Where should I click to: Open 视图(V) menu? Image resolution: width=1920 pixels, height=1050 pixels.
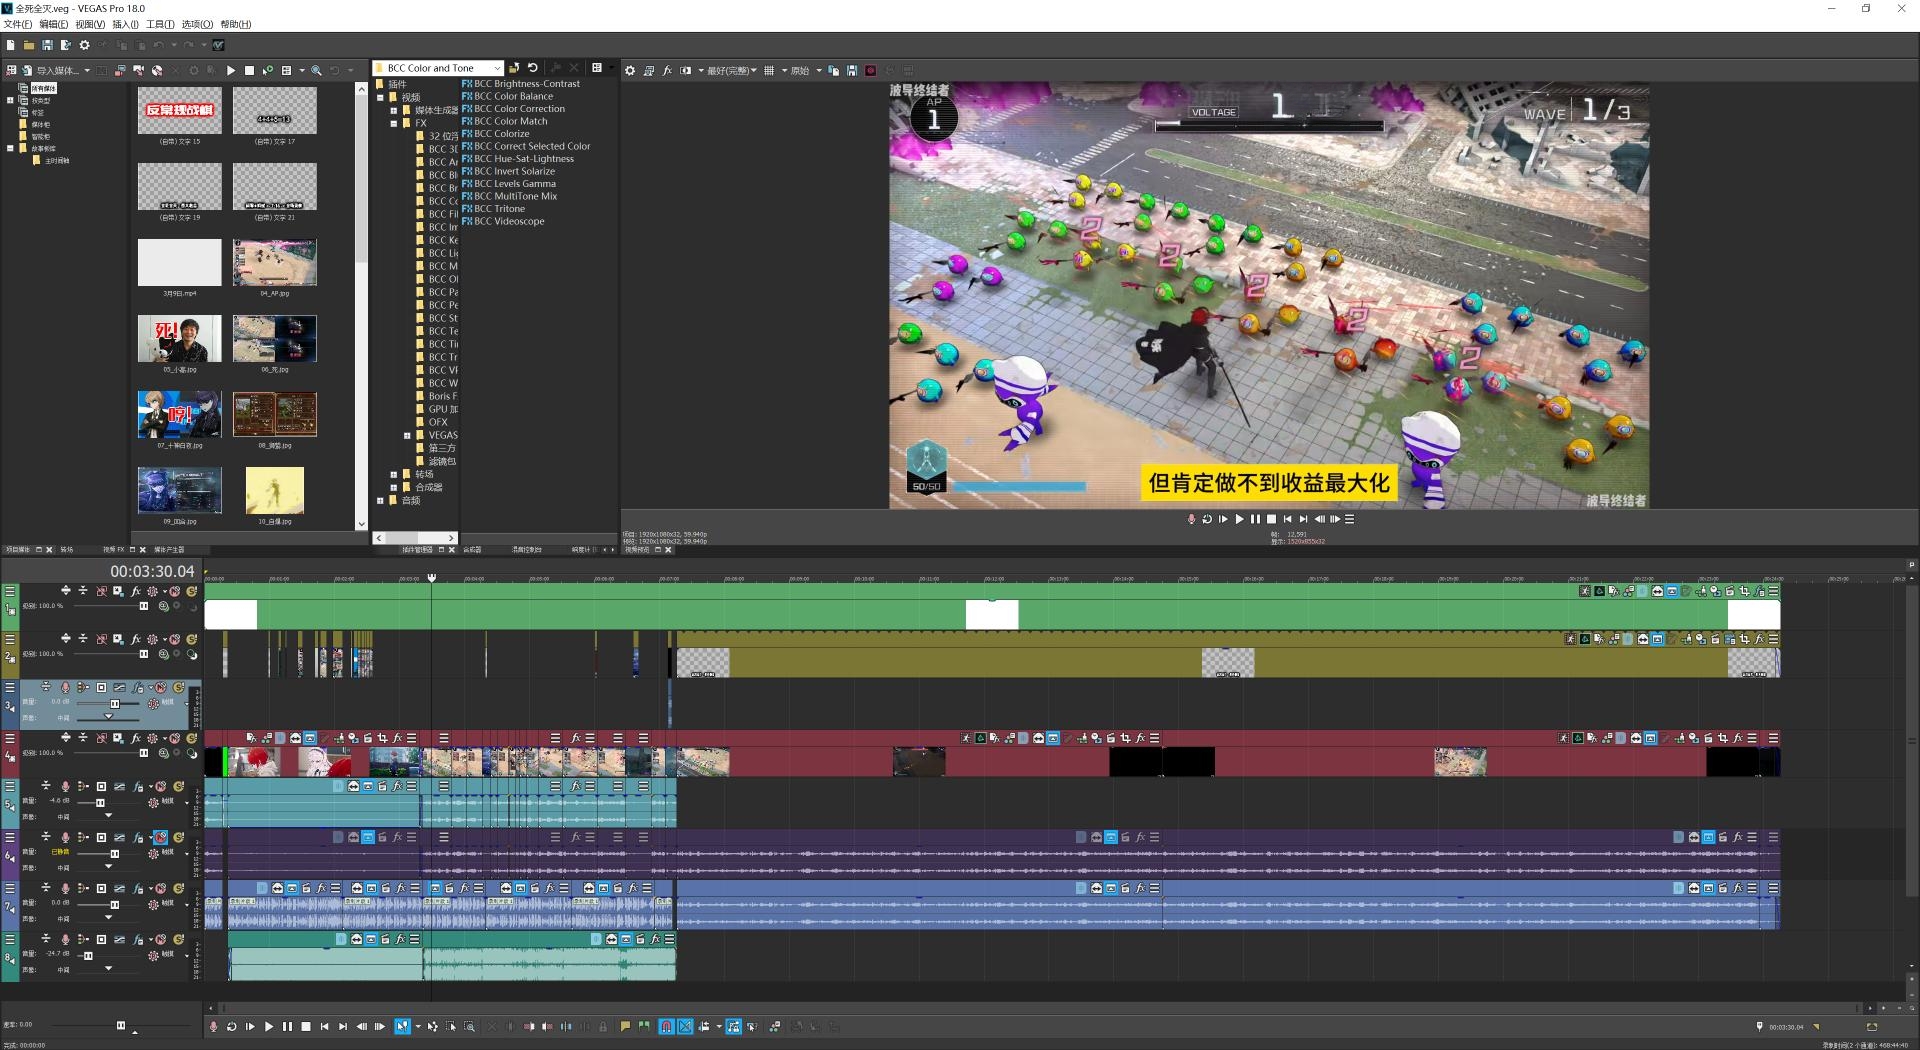click(x=90, y=24)
